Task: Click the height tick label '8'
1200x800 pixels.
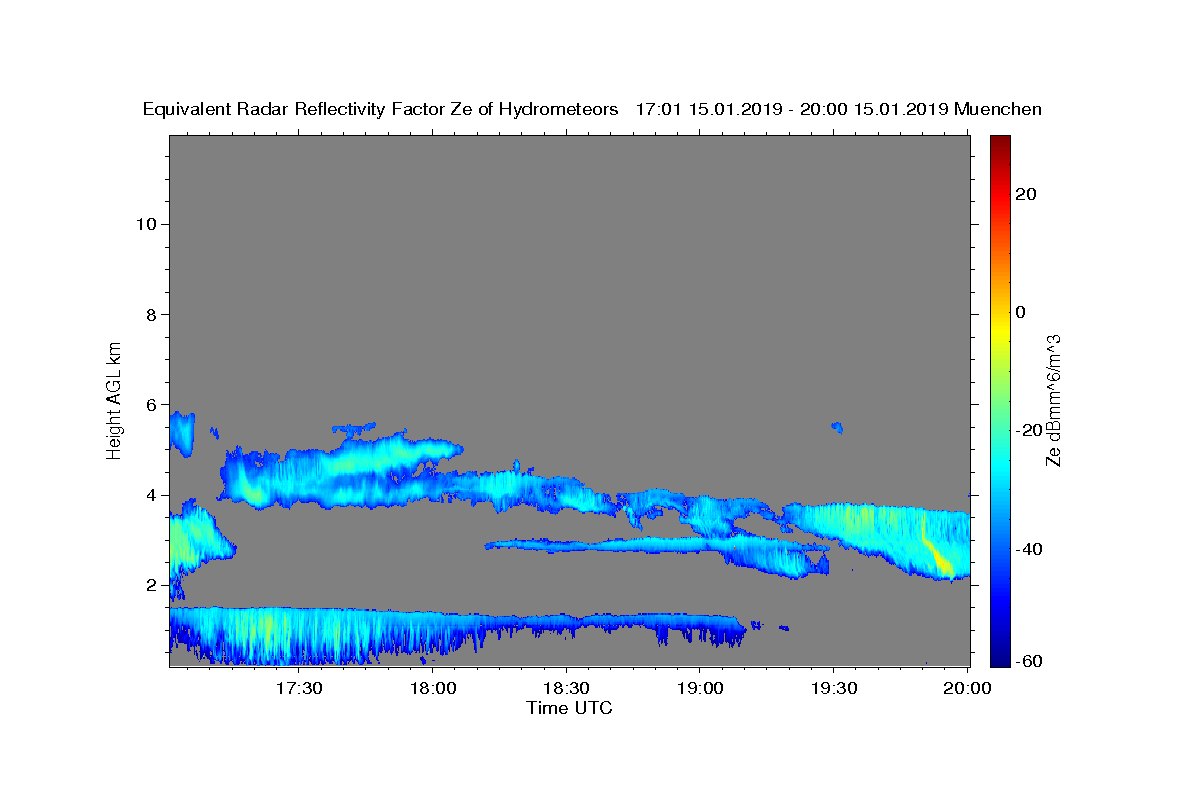Action: [151, 314]
